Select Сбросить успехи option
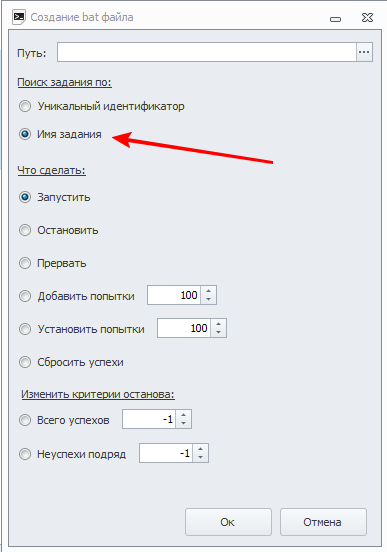The width and height of the screenshot is (387, 552). 25,362
